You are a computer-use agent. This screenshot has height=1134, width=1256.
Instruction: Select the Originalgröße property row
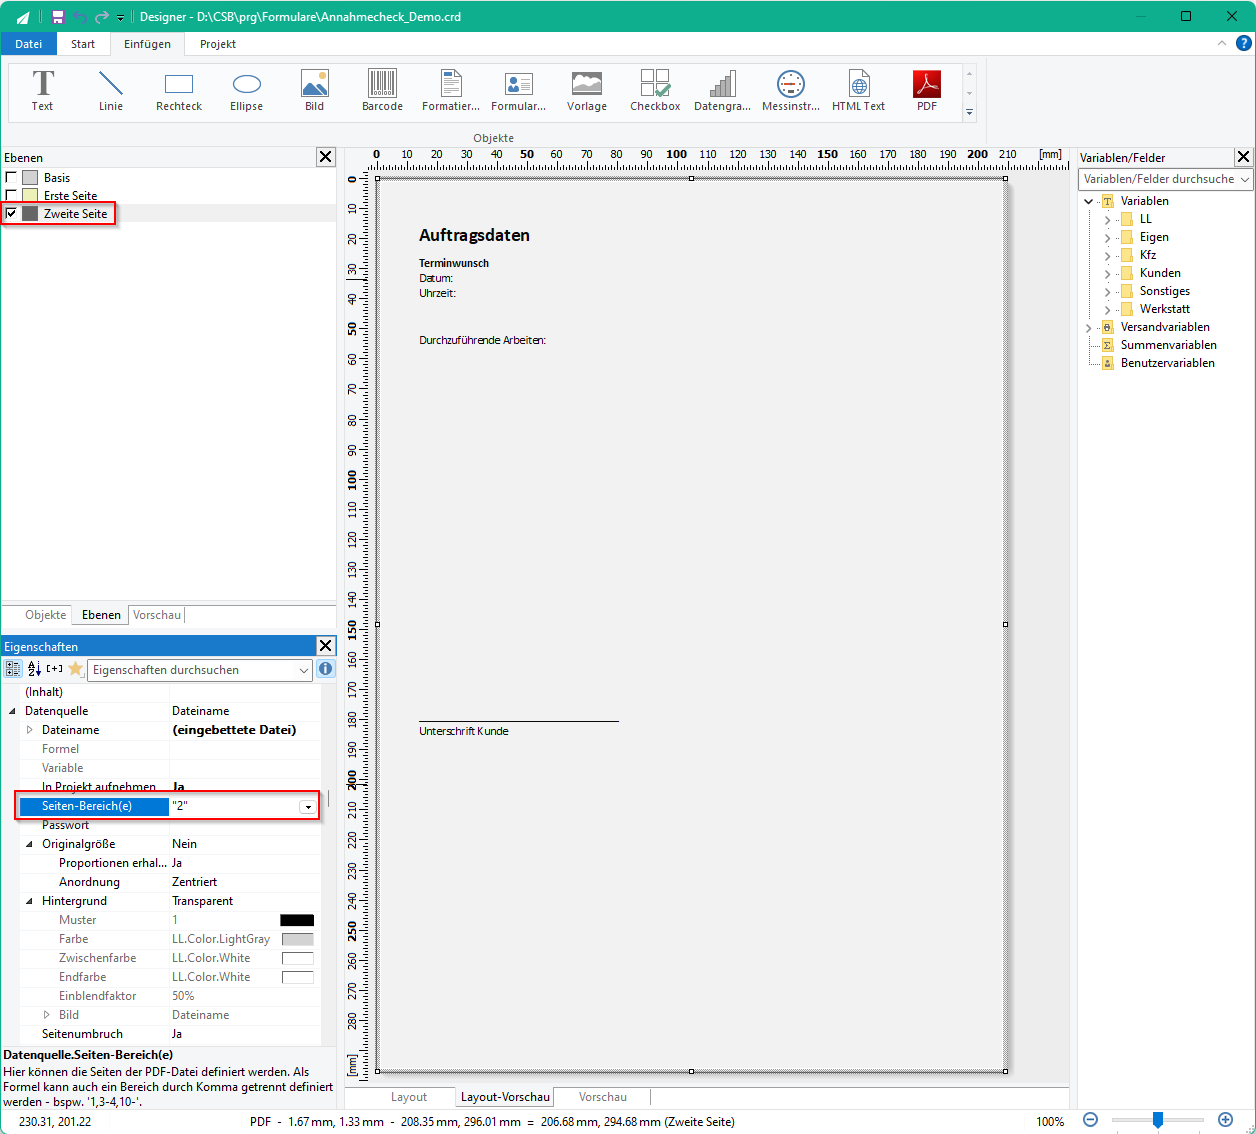pyautogui.click(x=170, y=844)
